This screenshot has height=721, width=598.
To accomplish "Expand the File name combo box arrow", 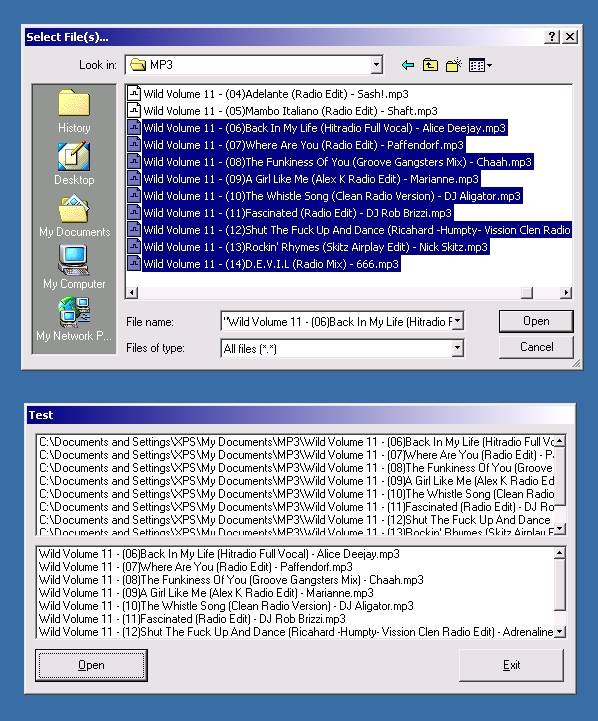I will (x=458, y=321).
